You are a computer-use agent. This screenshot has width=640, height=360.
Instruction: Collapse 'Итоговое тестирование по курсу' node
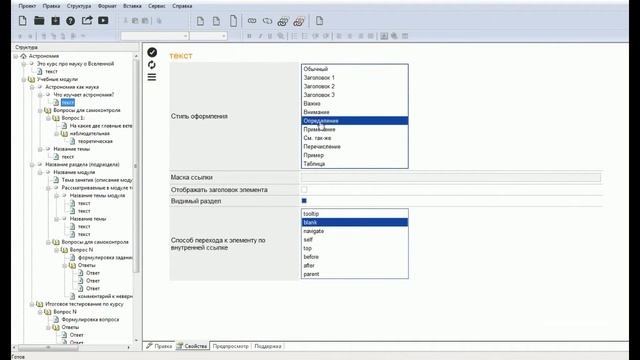point(32,304)
